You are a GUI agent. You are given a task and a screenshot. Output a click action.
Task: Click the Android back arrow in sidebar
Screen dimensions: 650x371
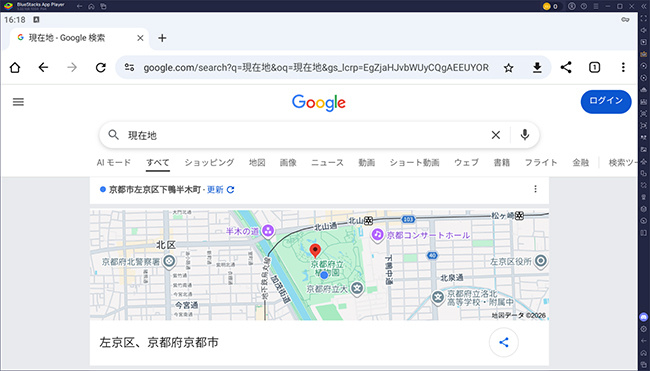pos(643,341)
